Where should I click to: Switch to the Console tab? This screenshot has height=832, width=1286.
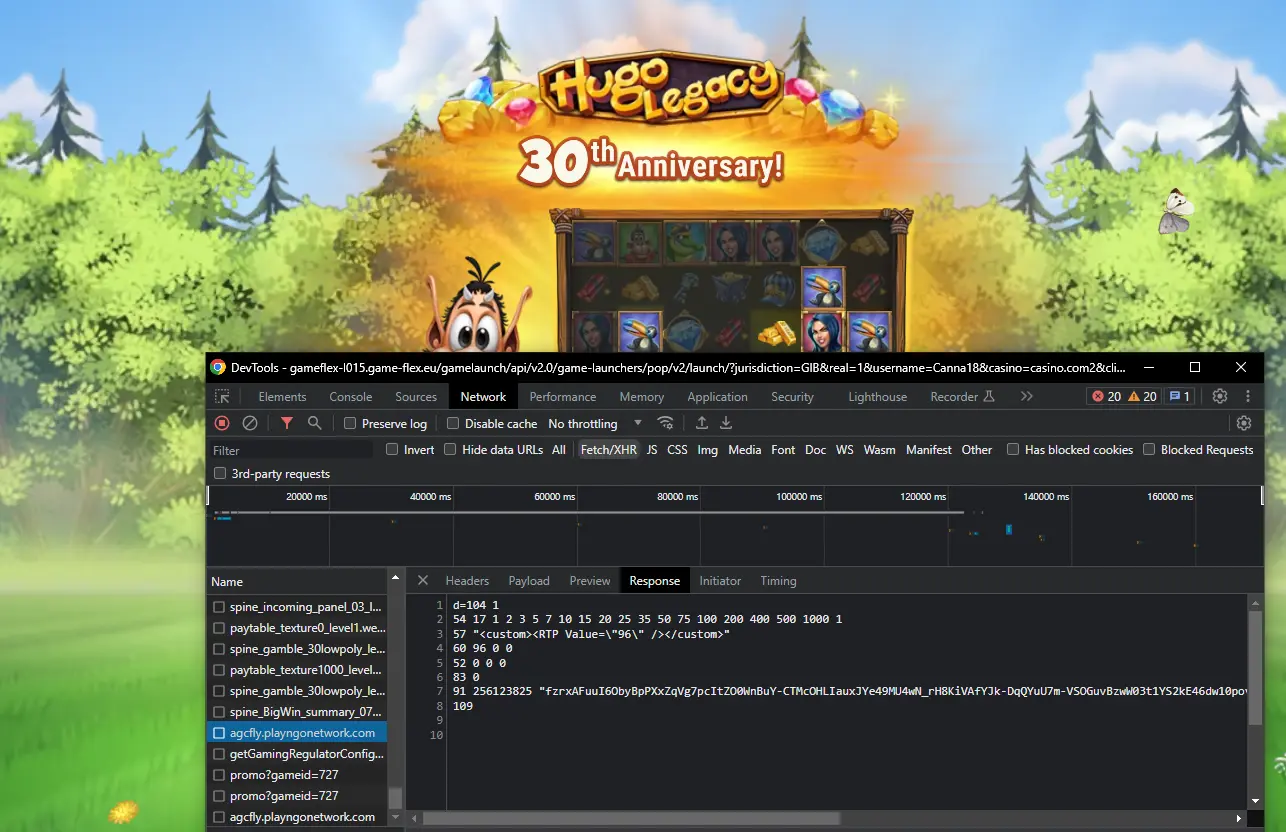351,397
